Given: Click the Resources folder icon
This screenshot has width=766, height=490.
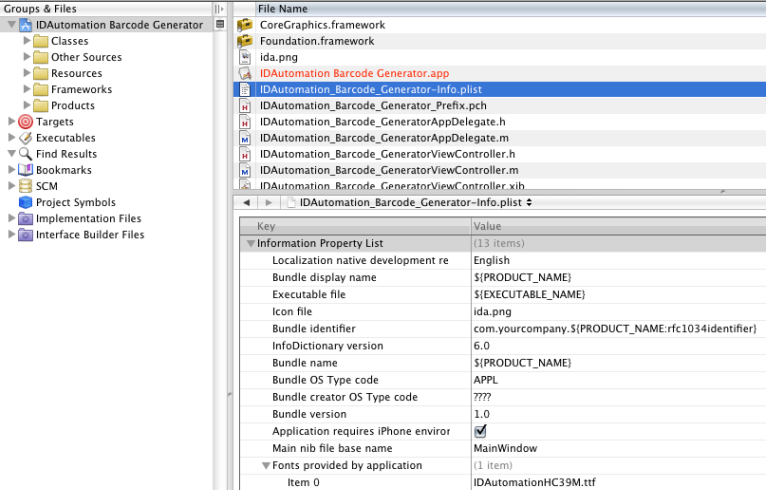Looking at the screenshot, I should coord(41,73).
